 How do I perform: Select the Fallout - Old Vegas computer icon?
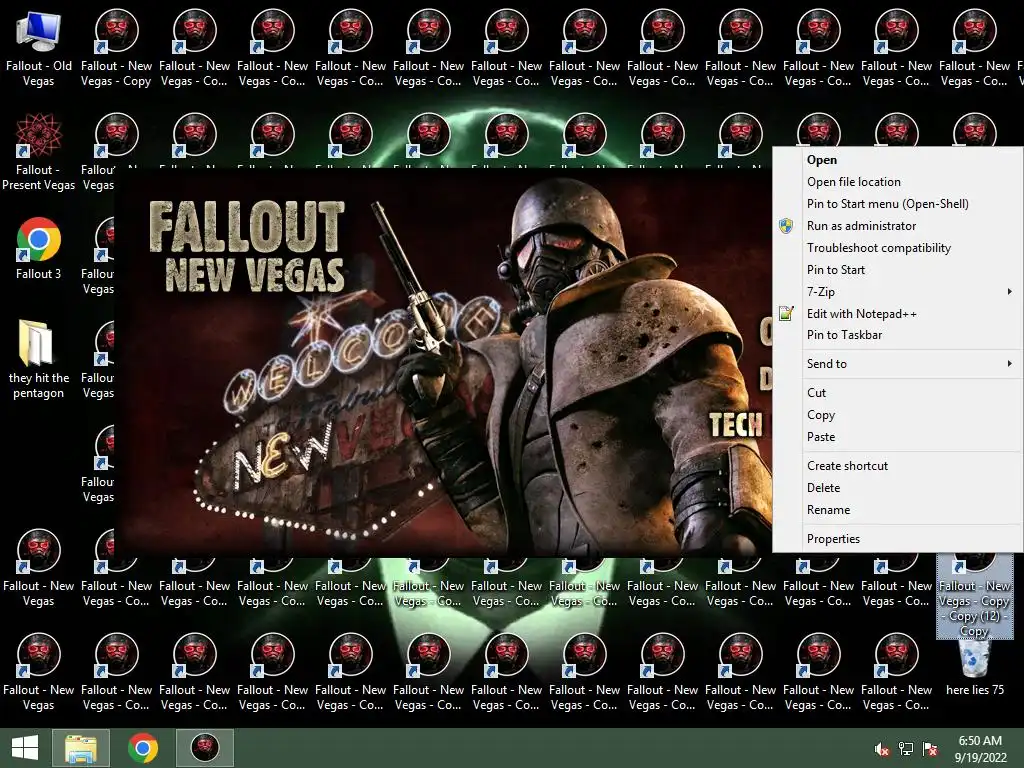(39, 49)
